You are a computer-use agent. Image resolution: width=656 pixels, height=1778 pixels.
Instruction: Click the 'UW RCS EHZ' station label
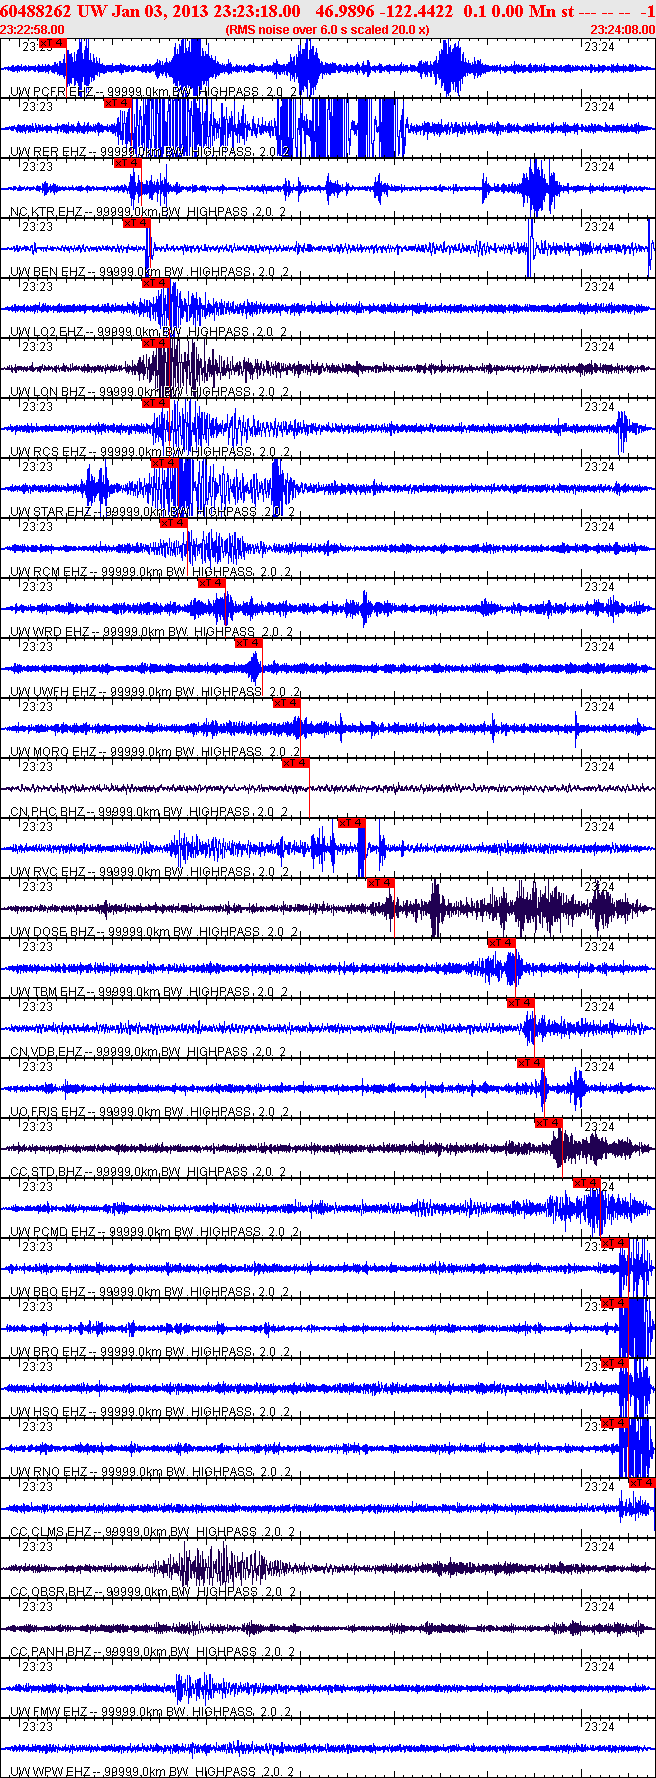(x=48, y=452)
